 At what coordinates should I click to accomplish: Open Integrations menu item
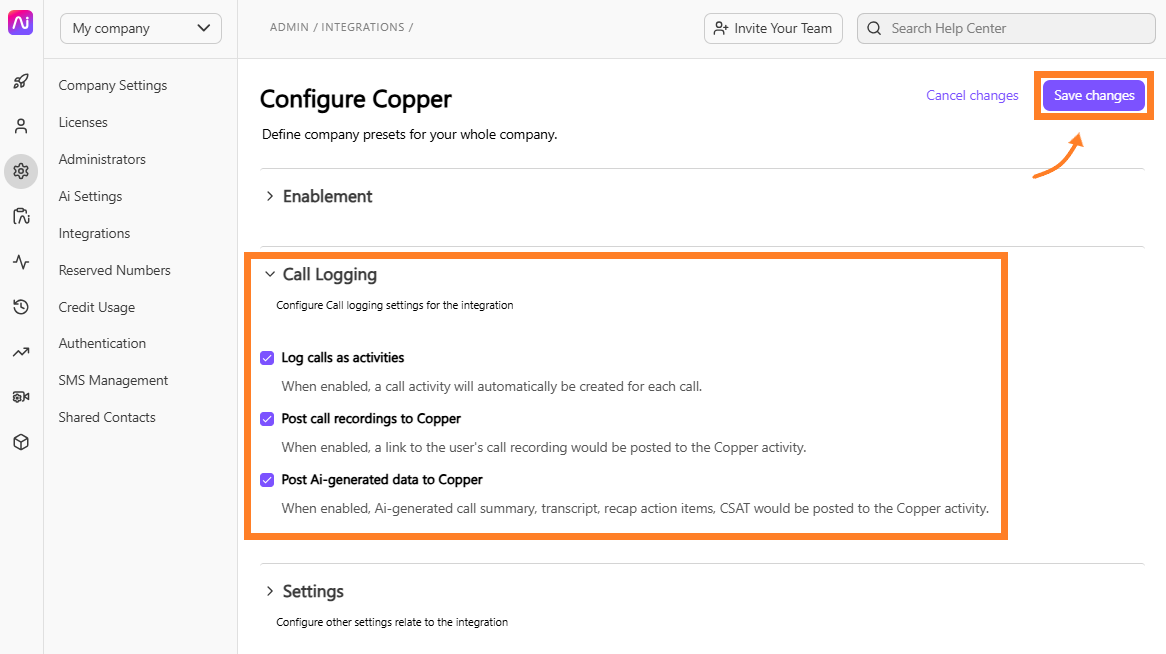click(94, 234)
